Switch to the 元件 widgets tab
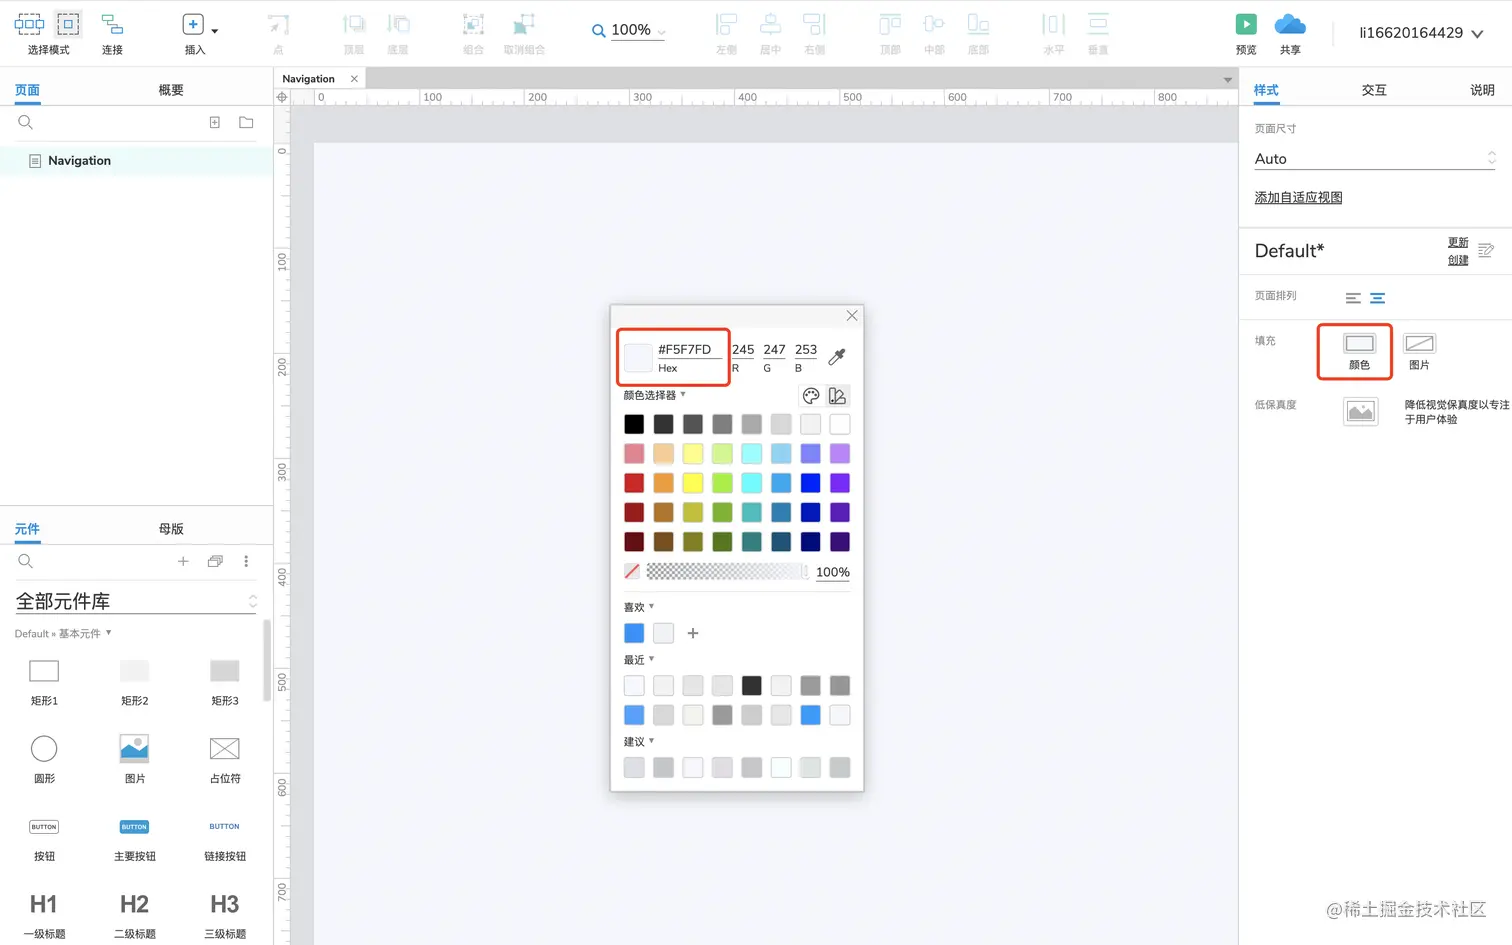 coord(27,529)
